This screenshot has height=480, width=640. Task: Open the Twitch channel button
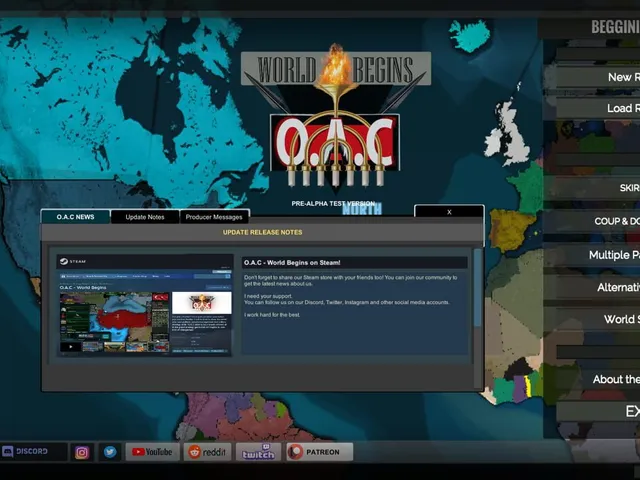258,452
